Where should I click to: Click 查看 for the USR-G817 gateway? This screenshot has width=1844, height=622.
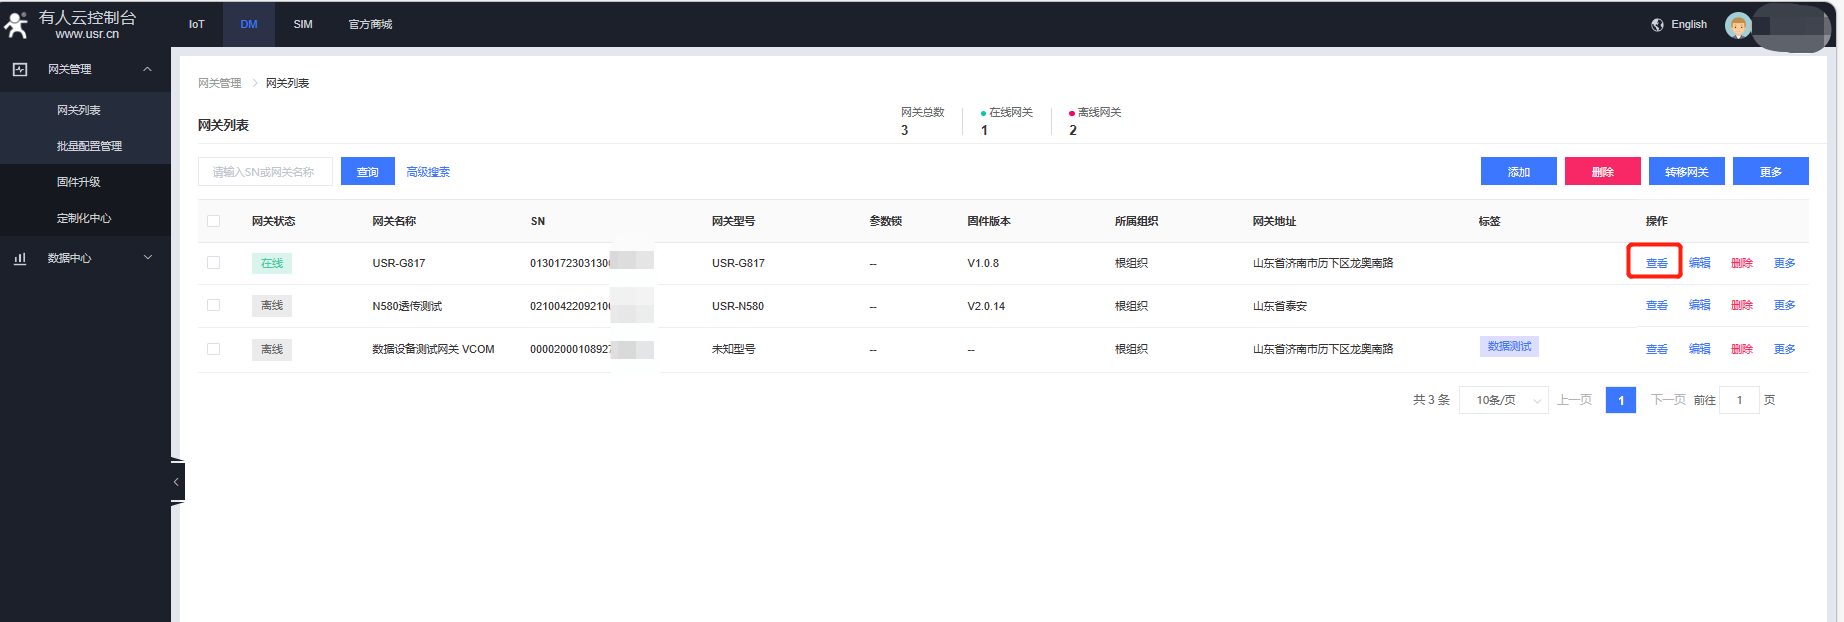pyautogui.click(x=1656, y=263)
